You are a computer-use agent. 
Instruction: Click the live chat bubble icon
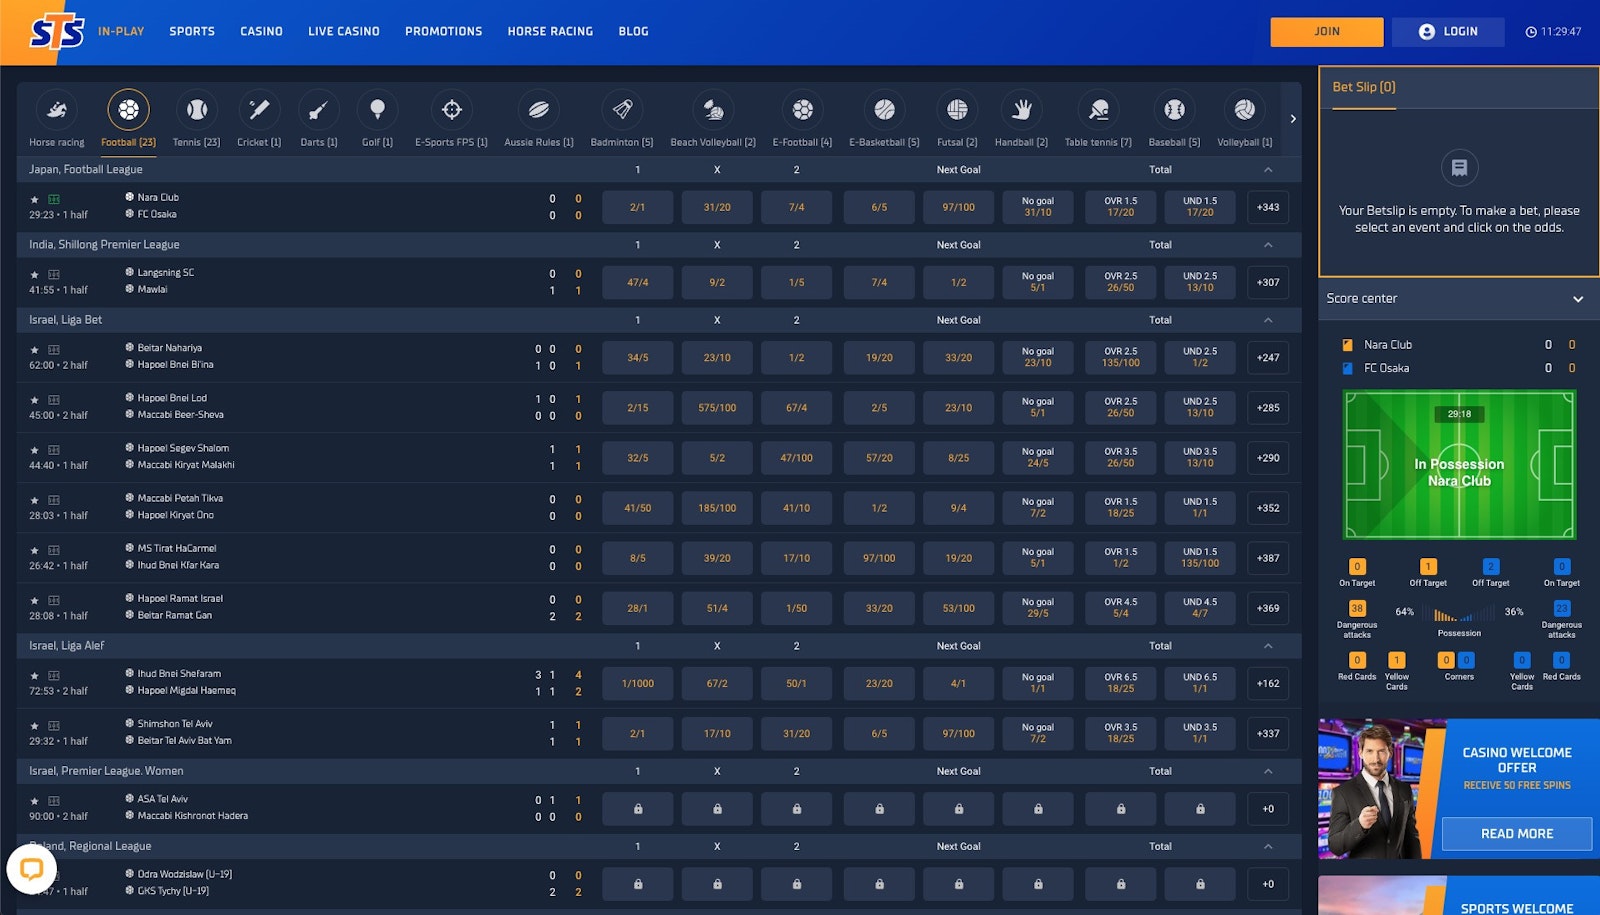[x=32, y=868]
